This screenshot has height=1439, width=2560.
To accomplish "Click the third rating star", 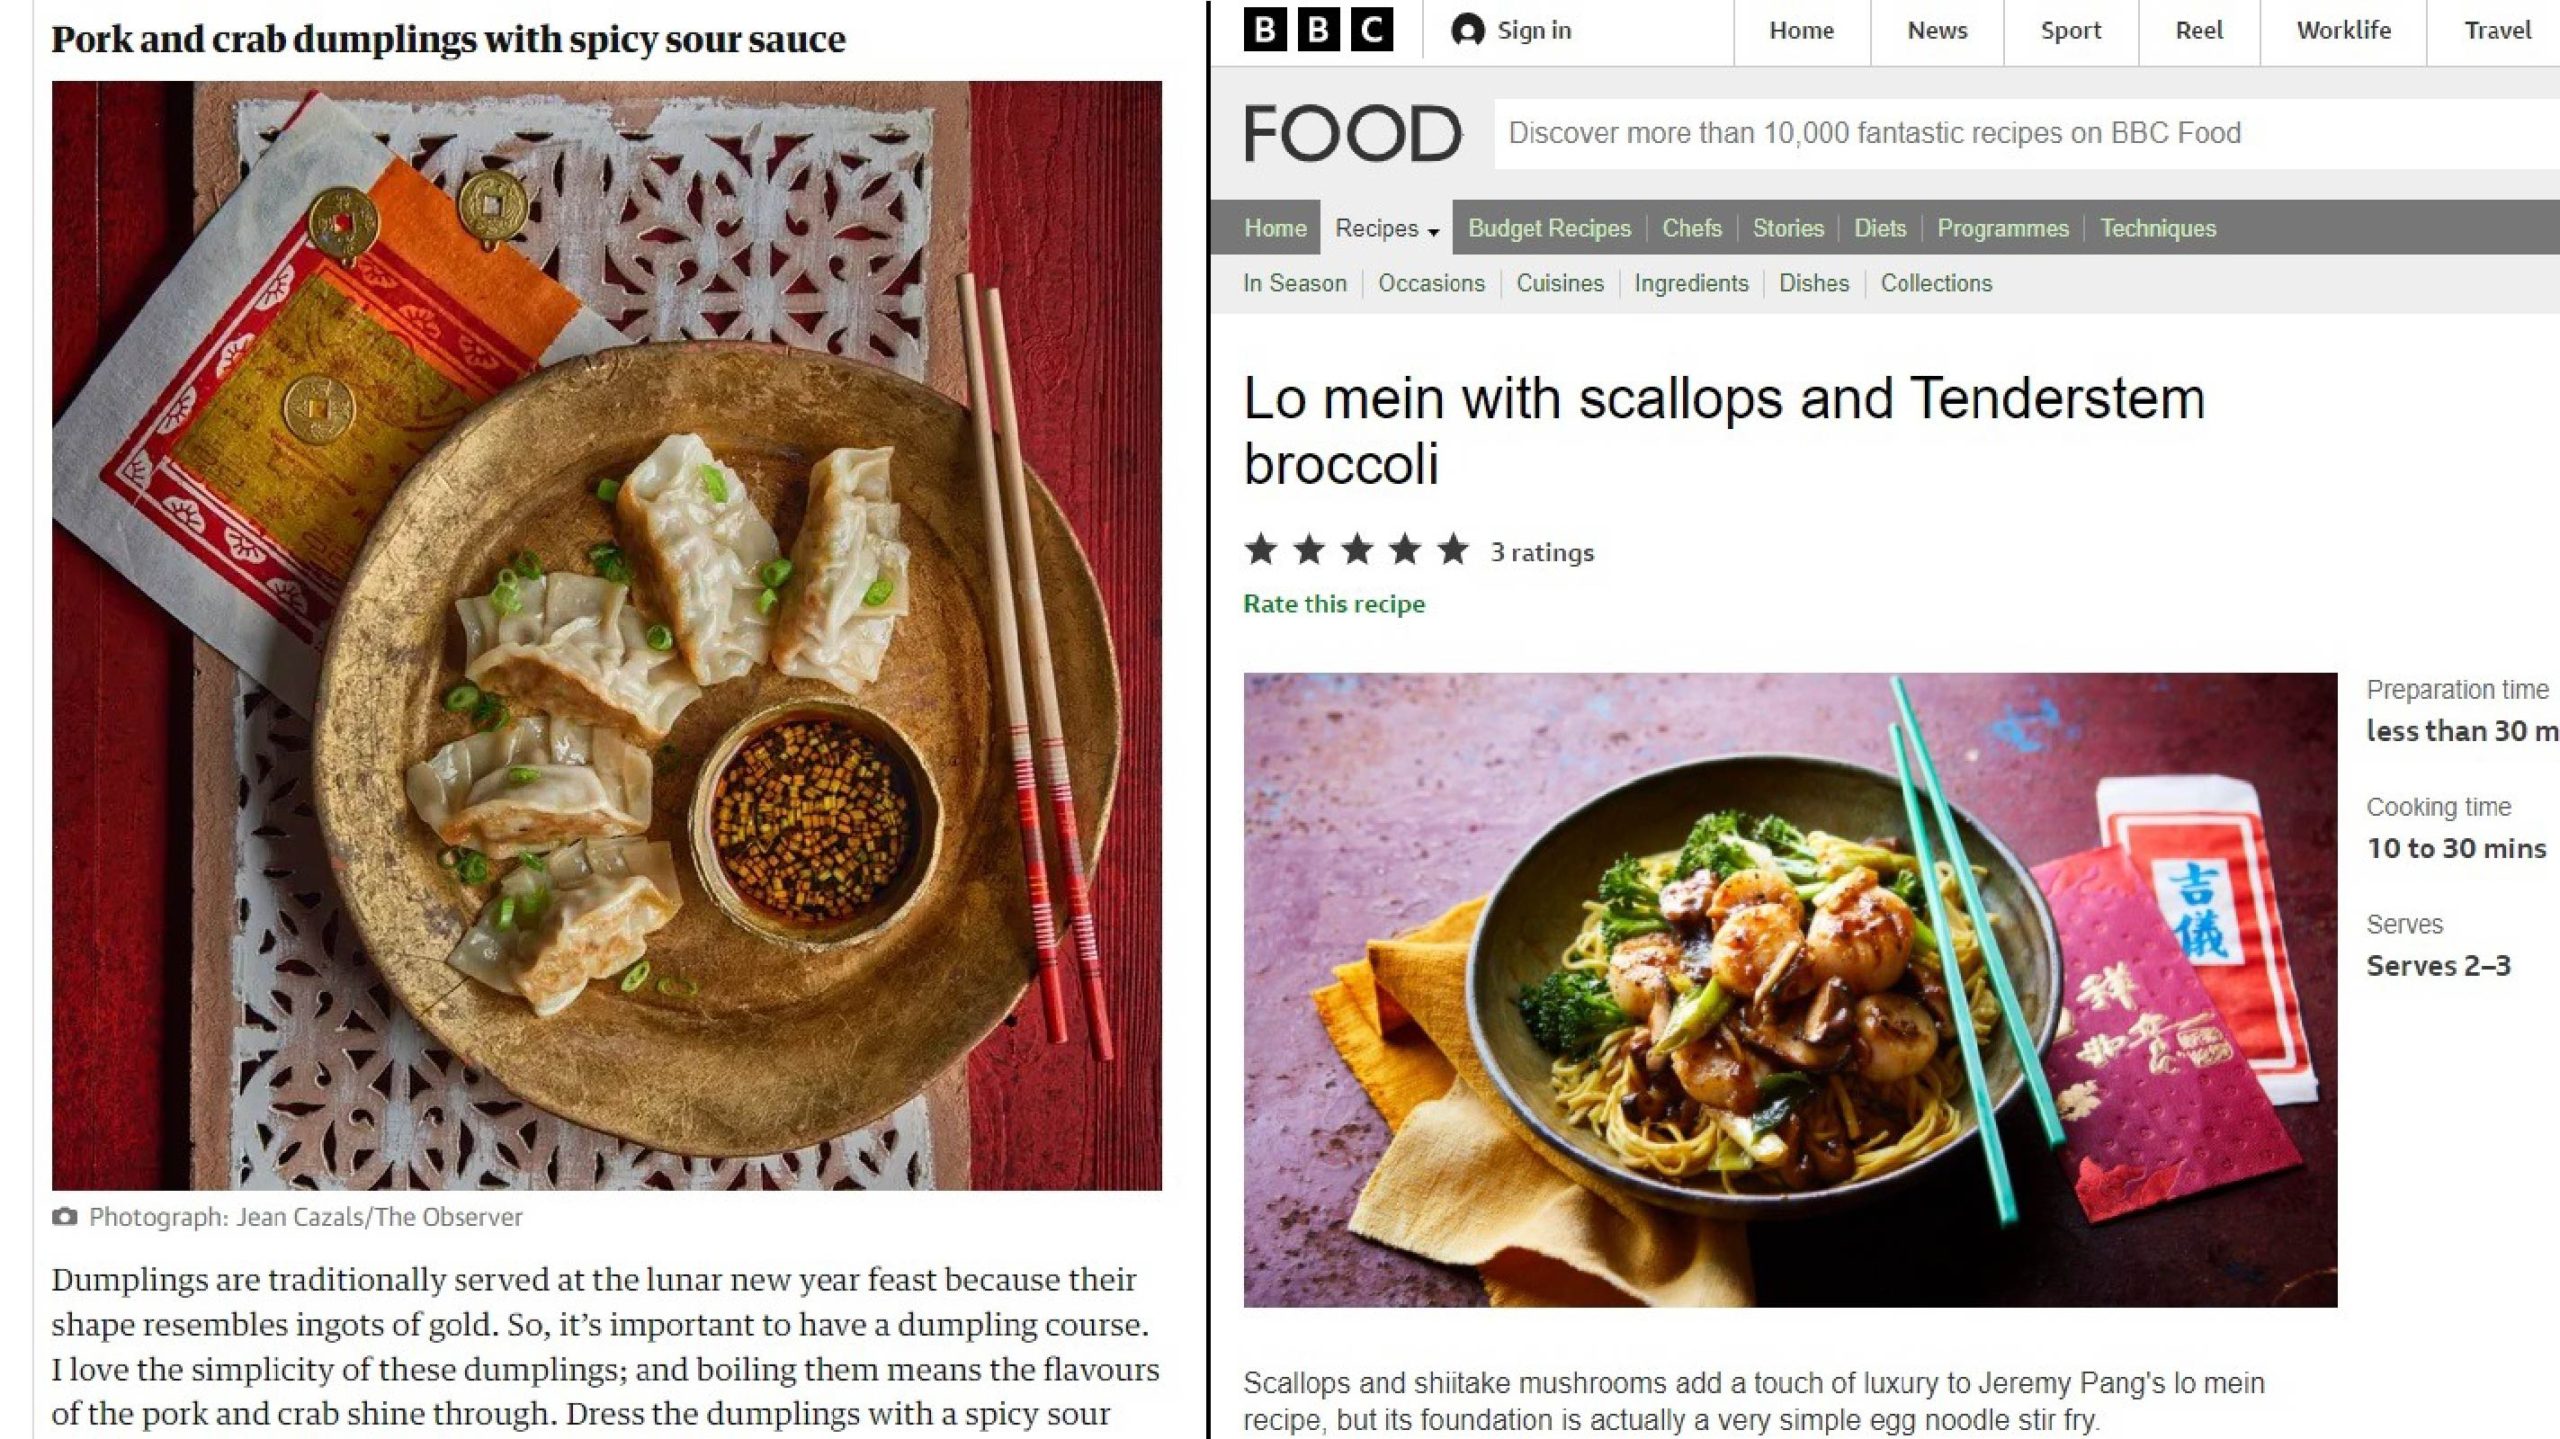I will coord(1357,550).
